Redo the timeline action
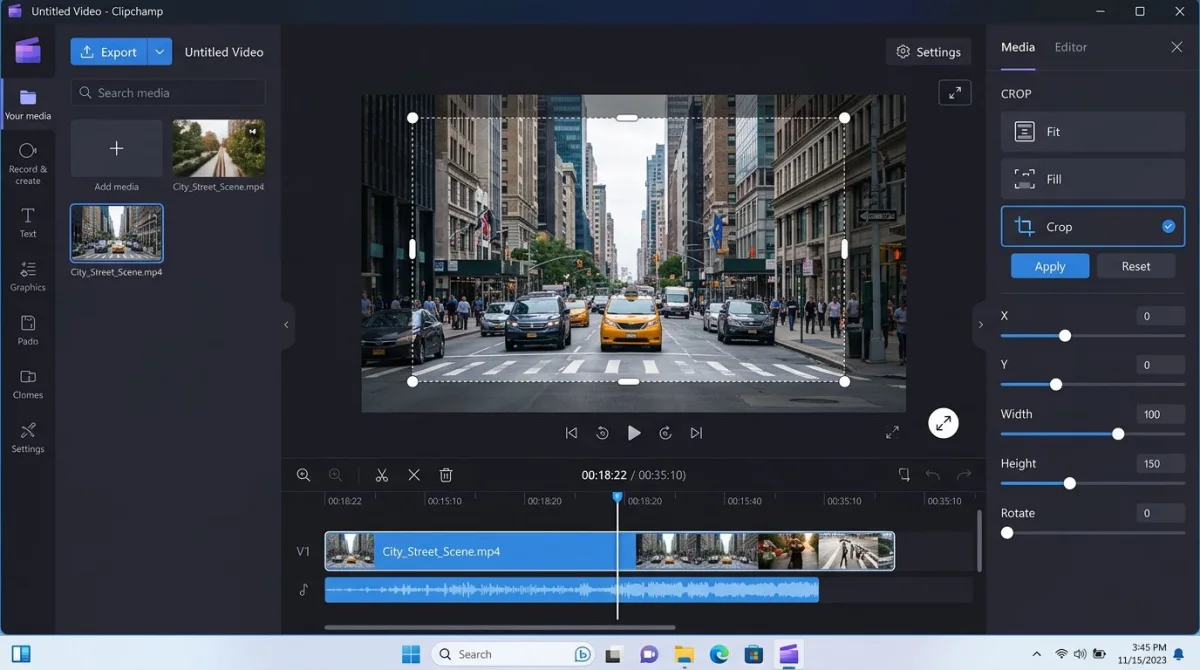 (964, 475)
